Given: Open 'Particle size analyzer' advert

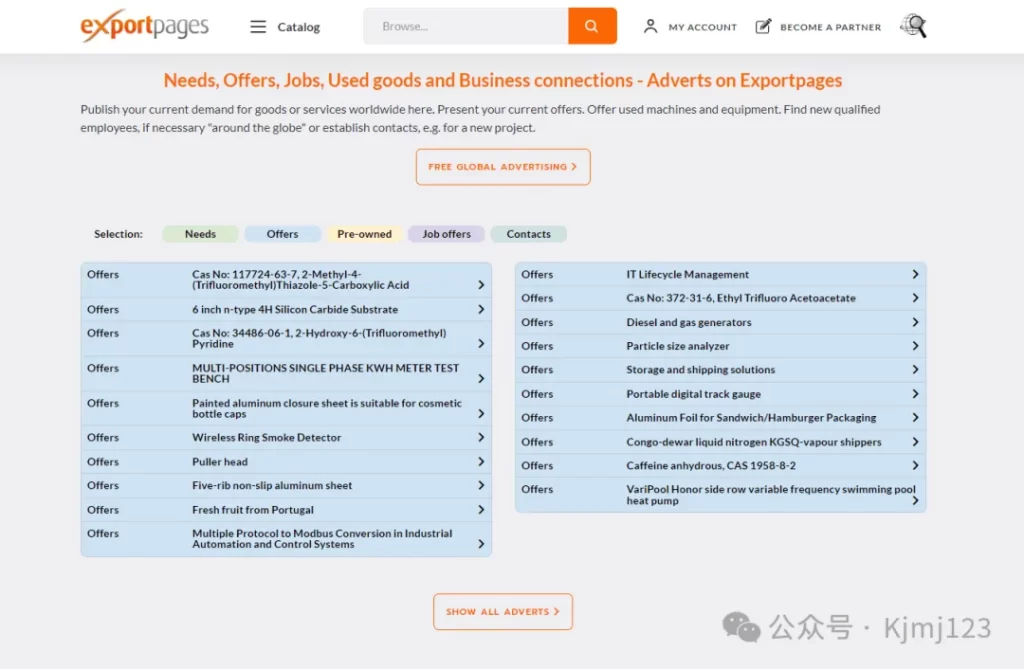Looking at the screenshot, I should coord(677,346).
